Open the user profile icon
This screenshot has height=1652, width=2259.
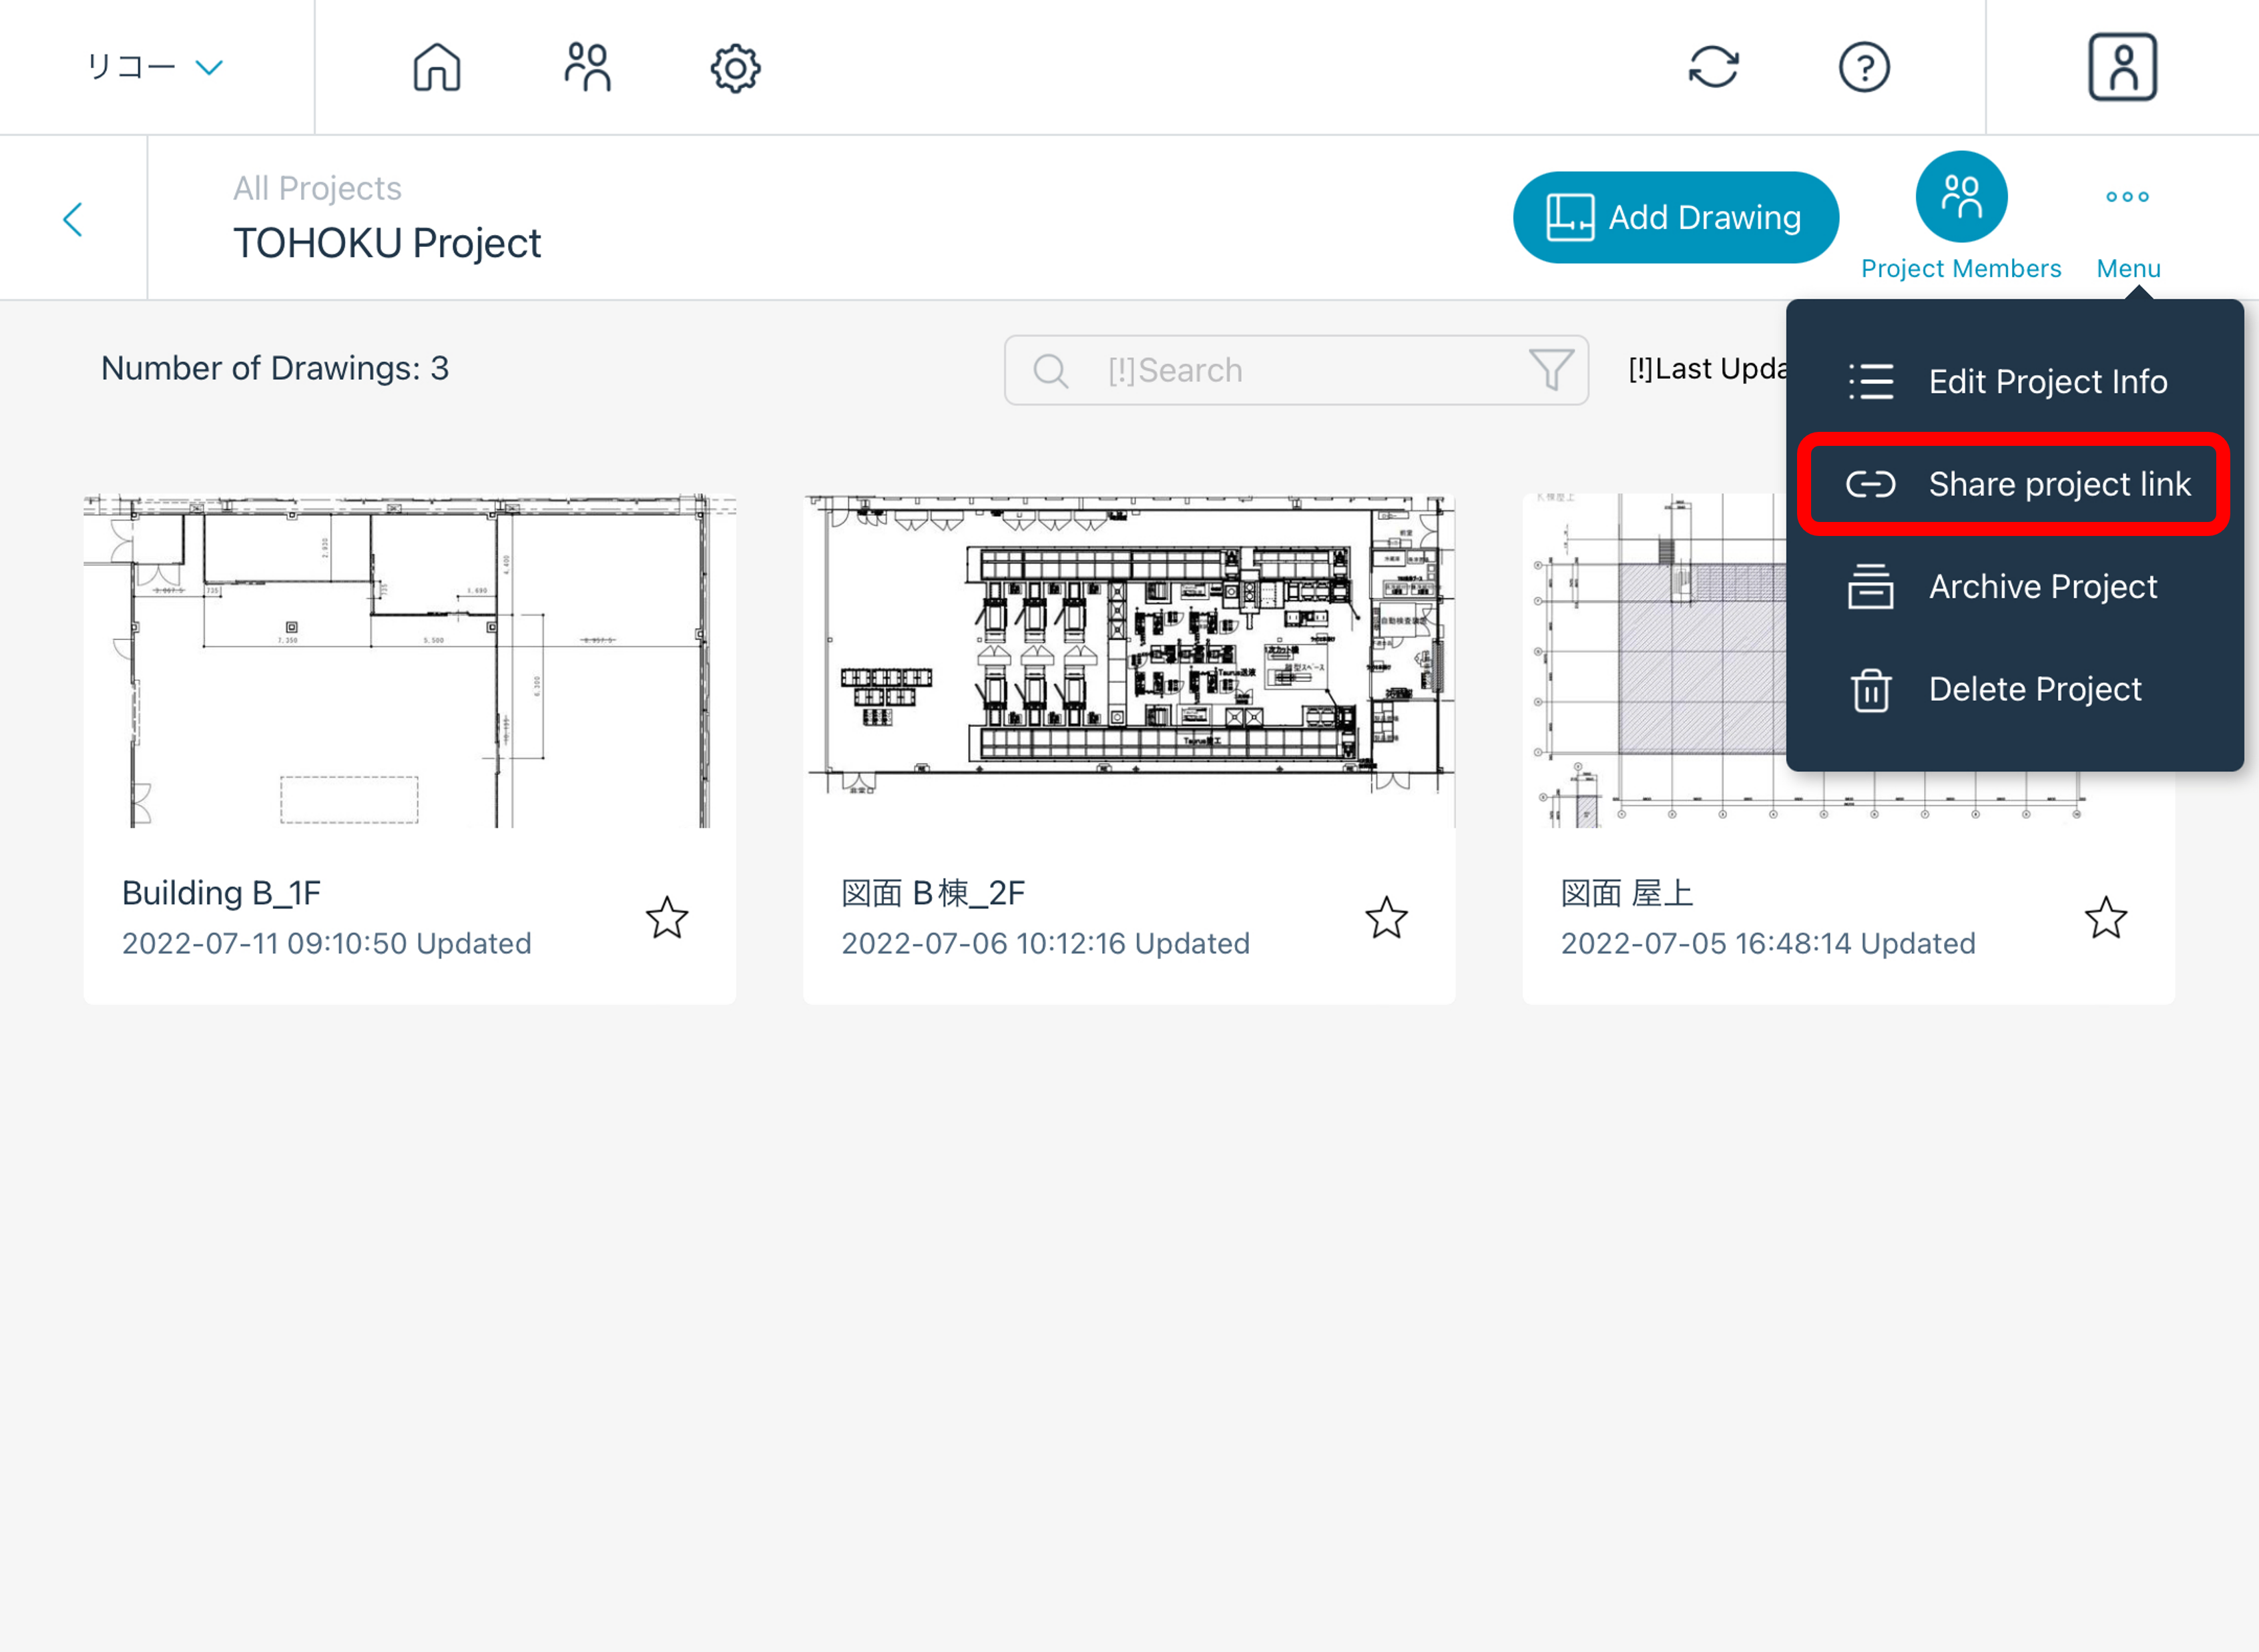(x=2122, y=67)
